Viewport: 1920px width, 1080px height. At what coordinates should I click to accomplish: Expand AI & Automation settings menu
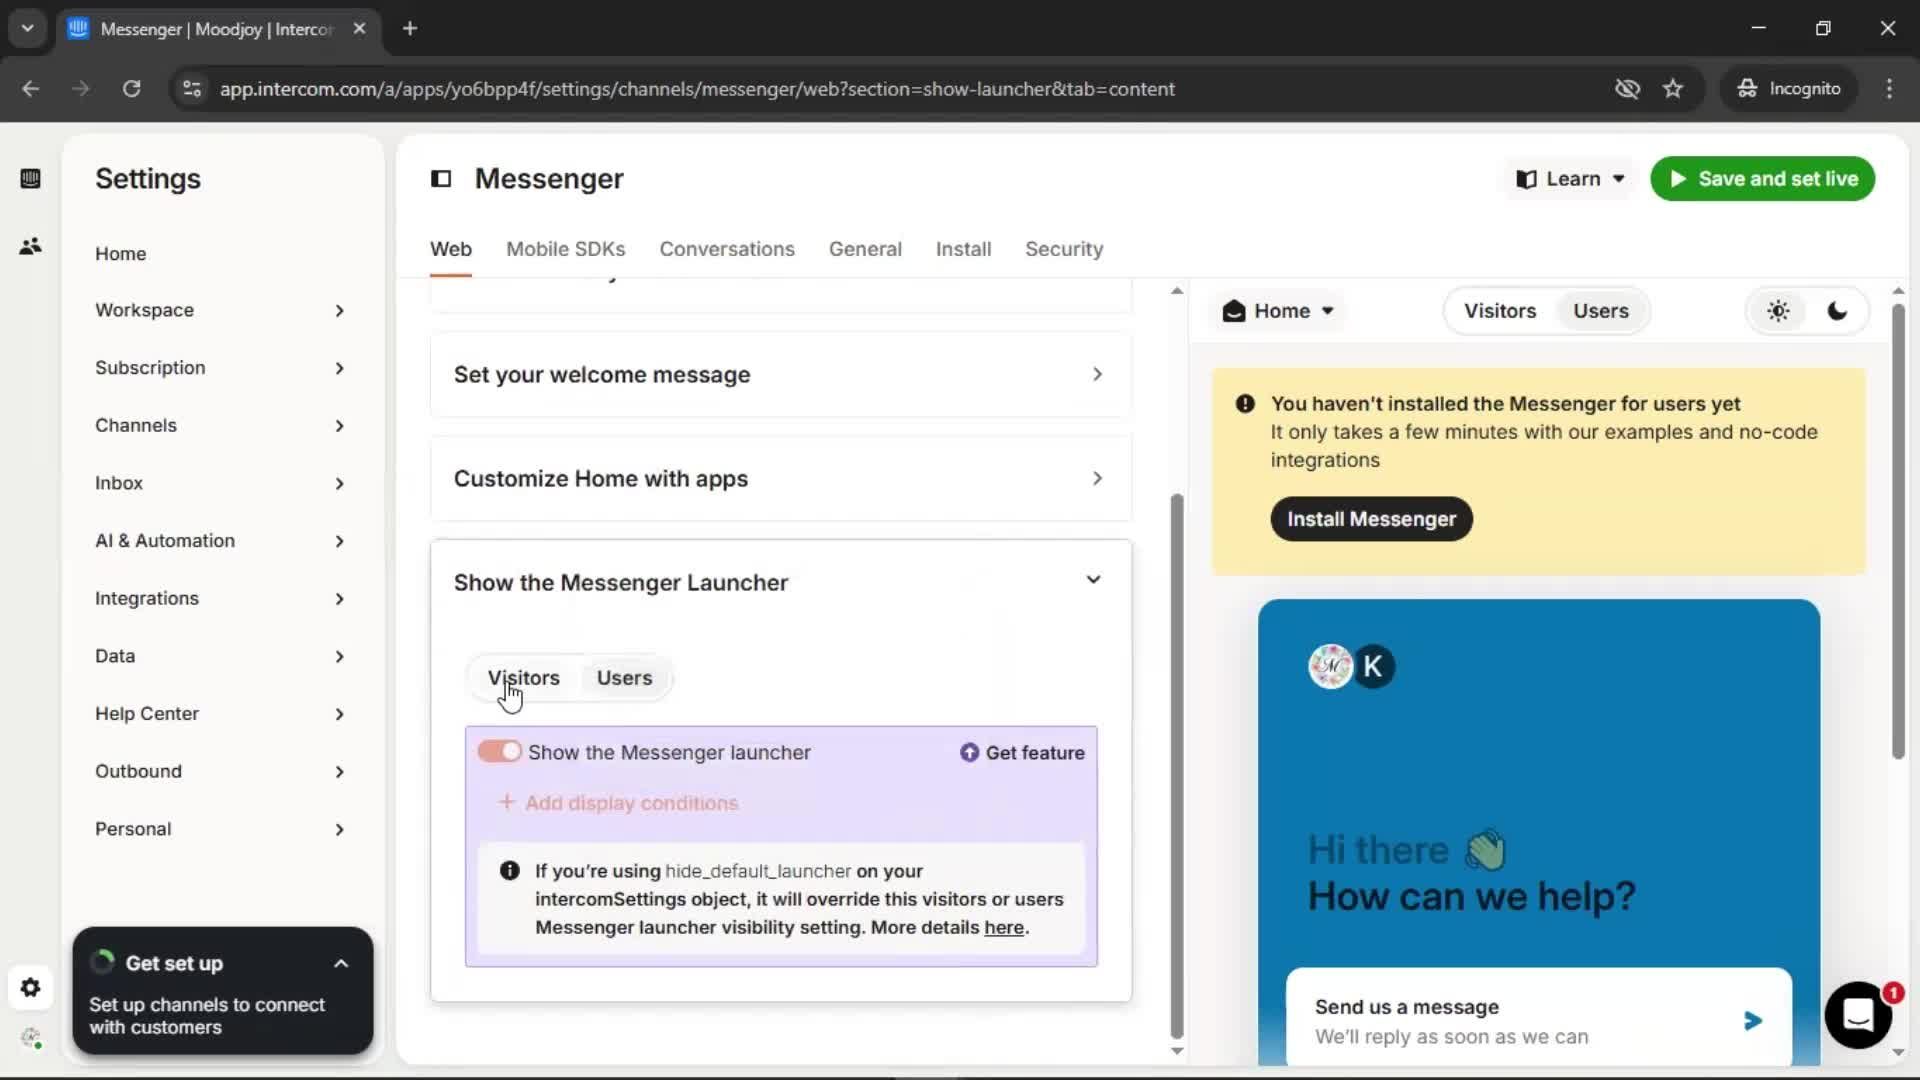click(x=220, y=541)
